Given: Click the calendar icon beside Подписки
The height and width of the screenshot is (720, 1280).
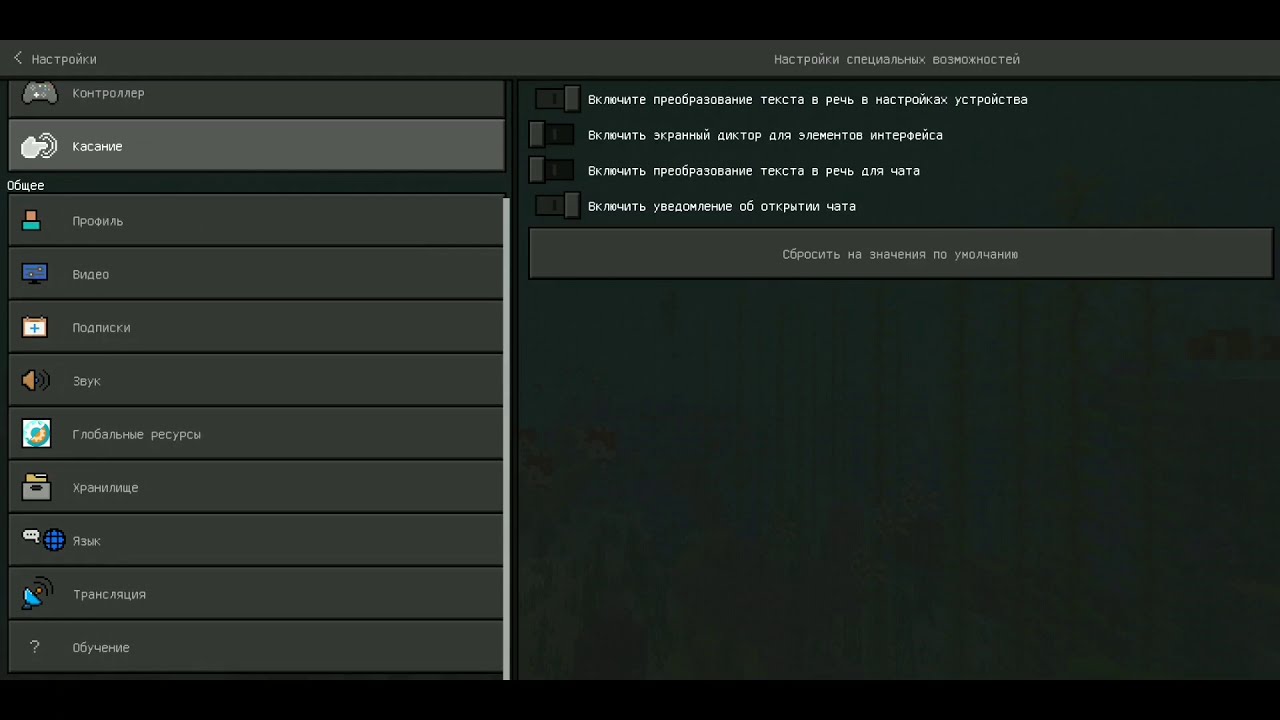Looking at the screenshot, I should (35, 327).
